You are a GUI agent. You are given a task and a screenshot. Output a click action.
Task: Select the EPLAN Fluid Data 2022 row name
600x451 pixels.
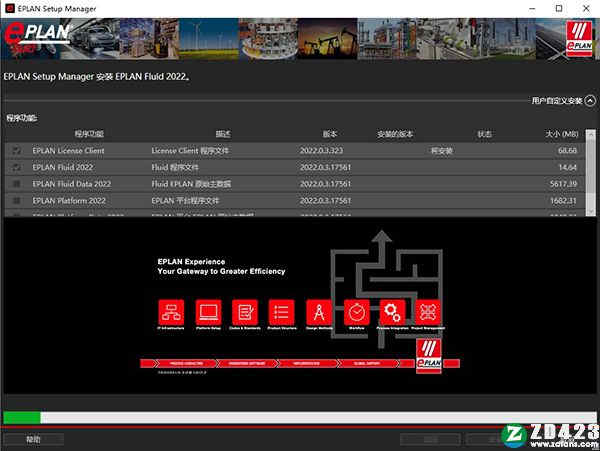coord(72,184)
